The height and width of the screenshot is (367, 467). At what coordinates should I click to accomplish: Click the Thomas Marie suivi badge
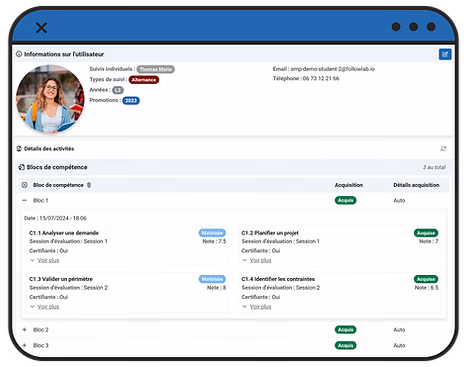click(x=156, y=69)
